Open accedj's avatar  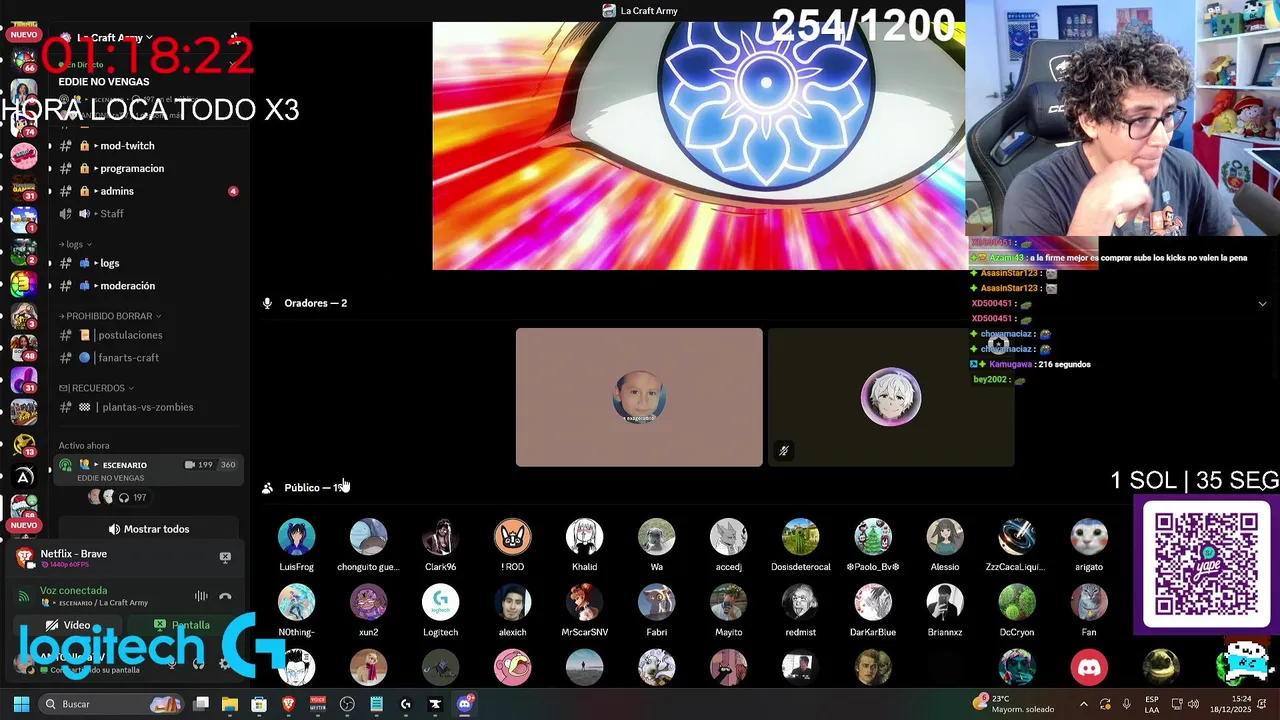[x=728, y=537]
